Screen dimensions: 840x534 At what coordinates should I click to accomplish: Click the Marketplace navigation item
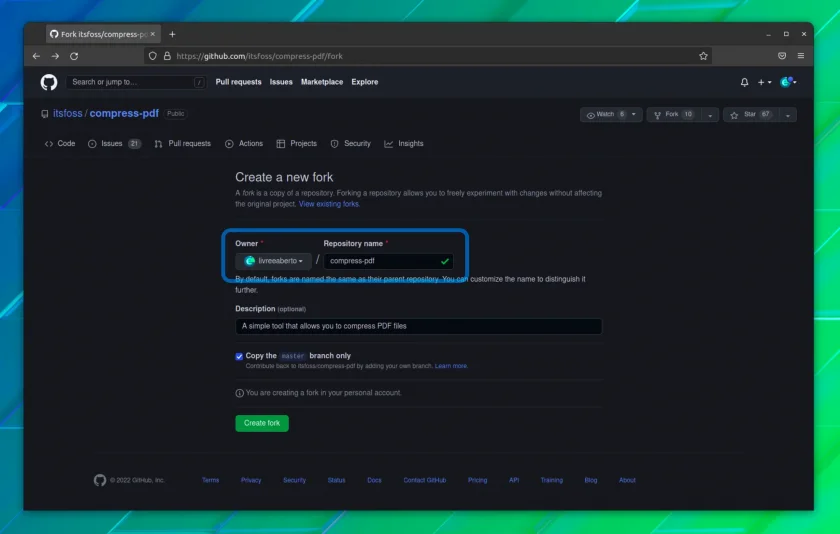(x=322, y=82)
